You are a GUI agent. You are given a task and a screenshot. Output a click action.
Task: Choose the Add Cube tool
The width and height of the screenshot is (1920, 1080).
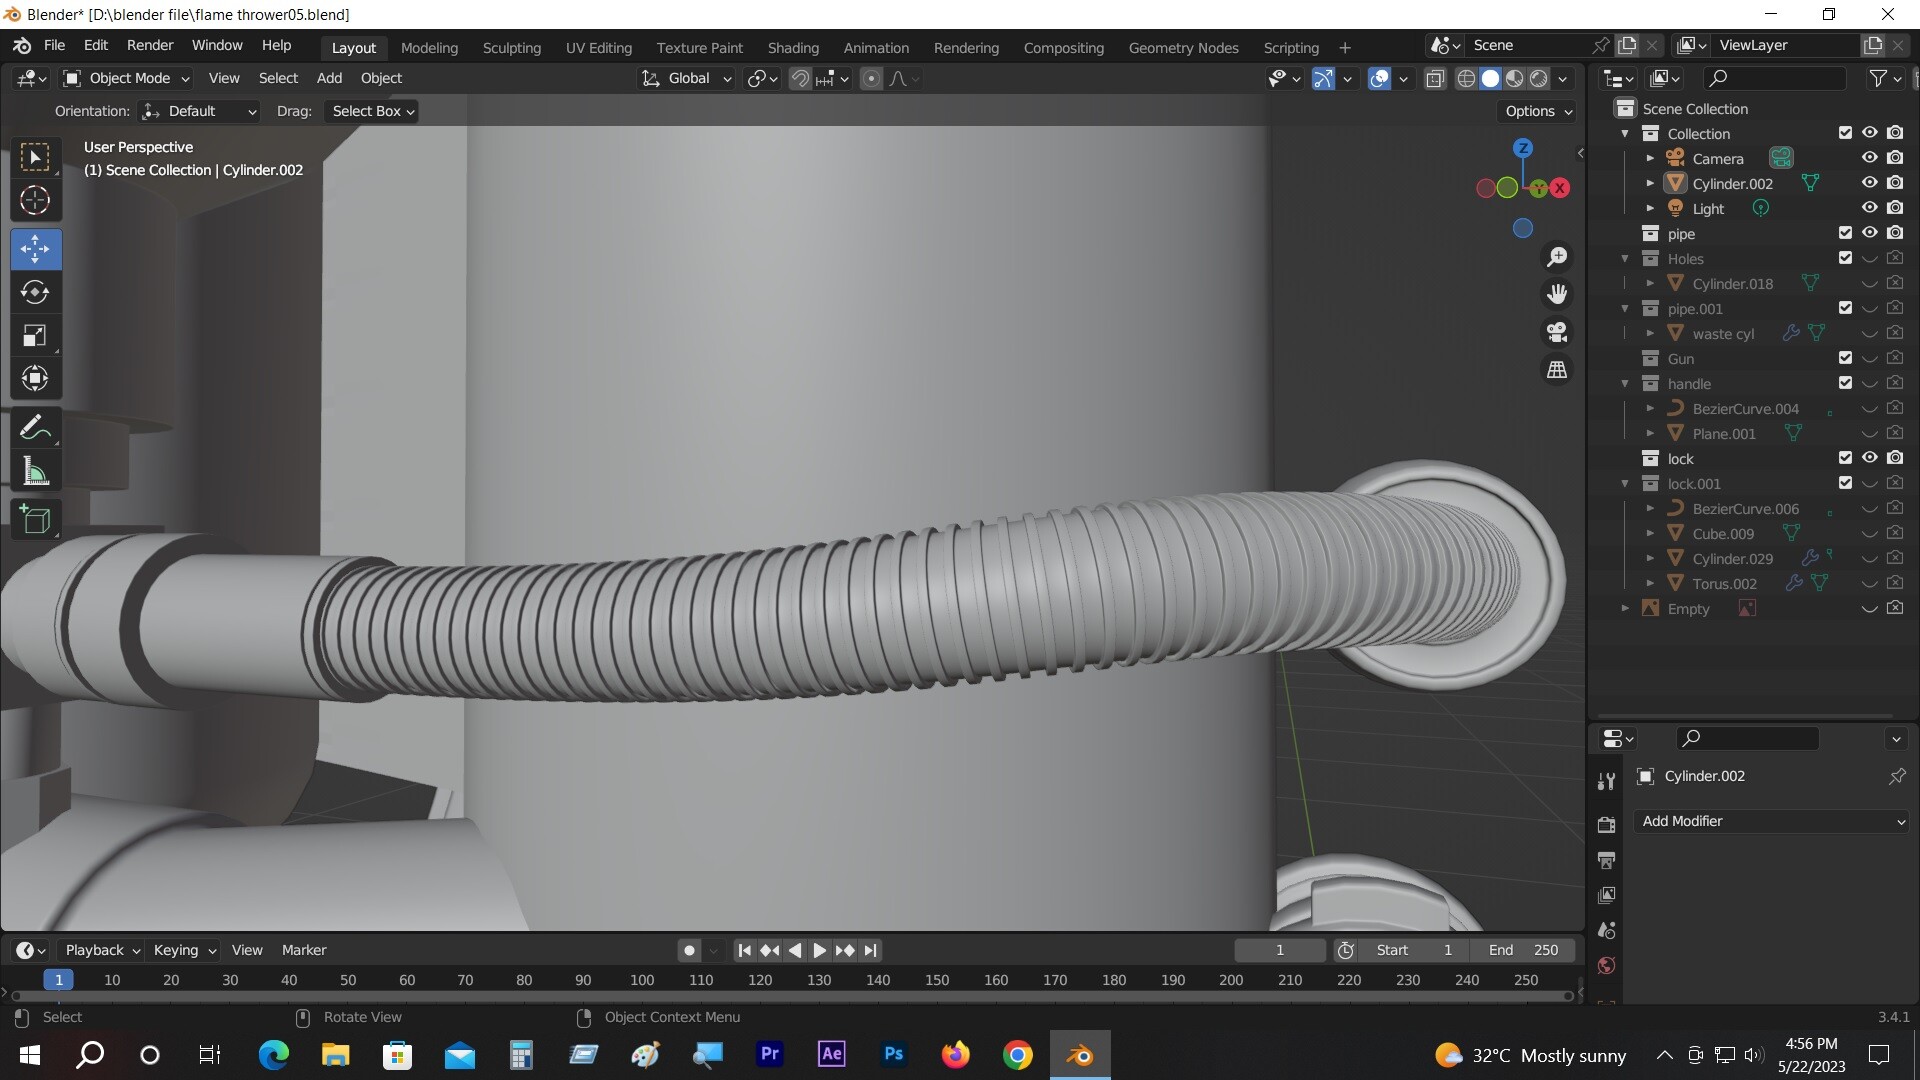coord(35,519)
